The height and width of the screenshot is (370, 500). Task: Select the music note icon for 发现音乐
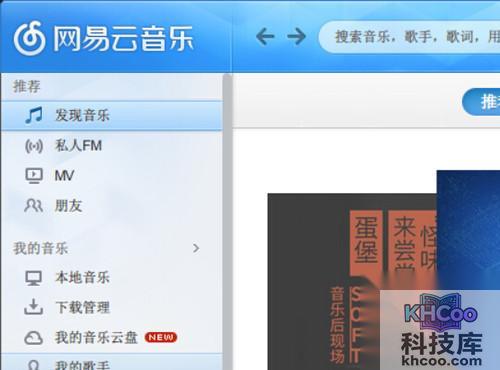tap(34, 115)
